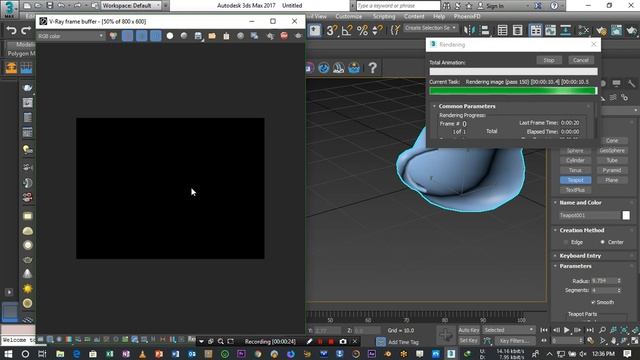Select the Cylinder primitive button
Image resolution: width=640 pixels, height=360 pixels.
pos(575,160)
